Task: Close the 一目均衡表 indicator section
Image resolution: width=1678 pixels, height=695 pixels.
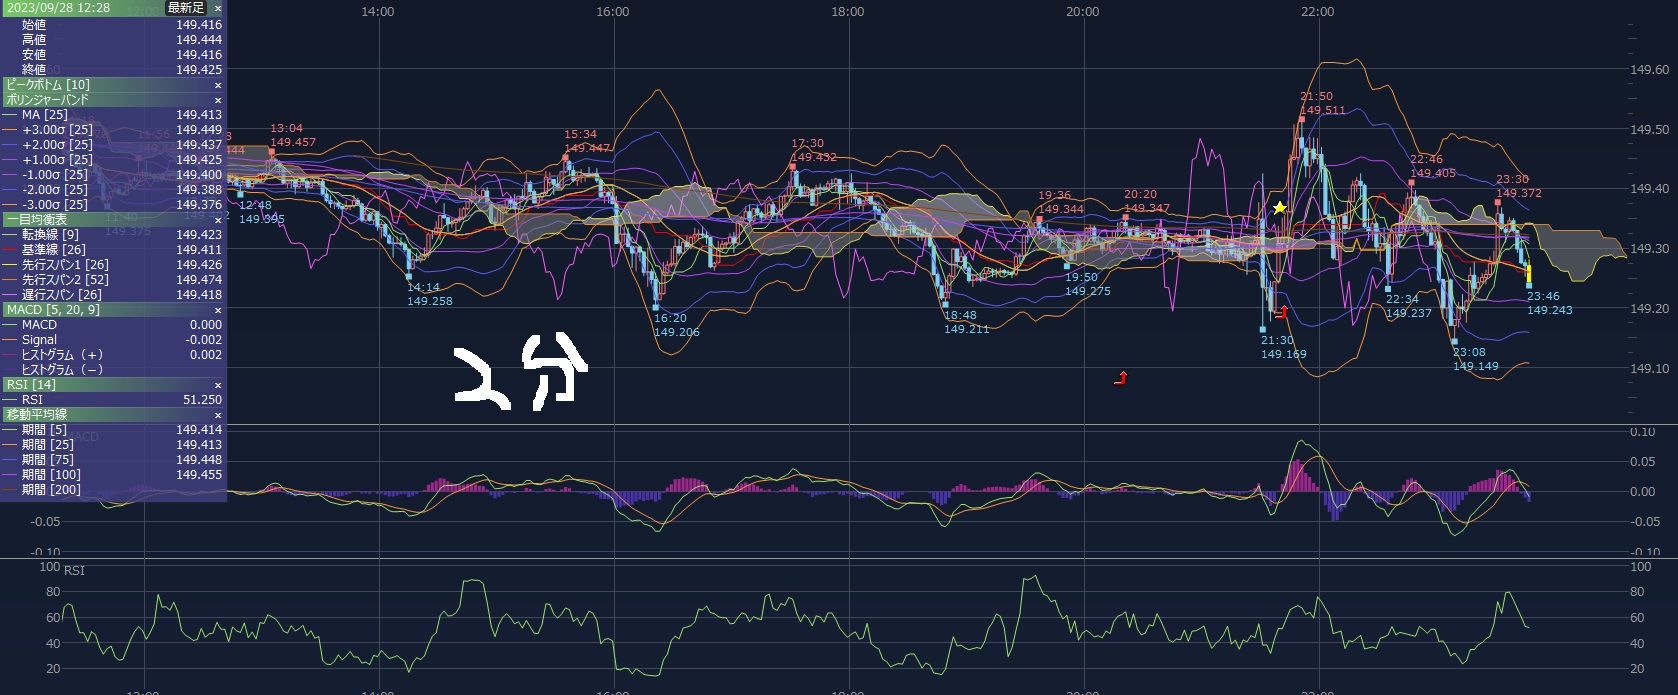Action: click(218, 220)
